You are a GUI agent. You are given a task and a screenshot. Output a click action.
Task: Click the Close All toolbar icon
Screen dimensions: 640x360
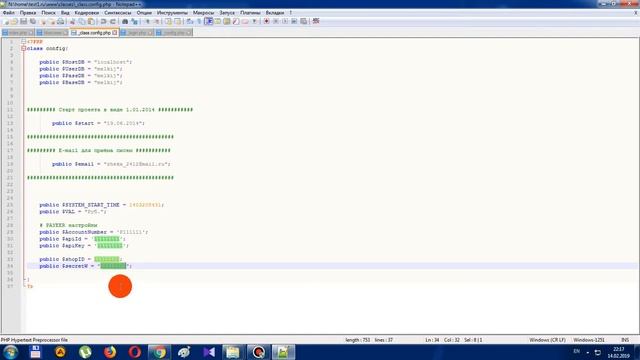[x=51, y=21]
